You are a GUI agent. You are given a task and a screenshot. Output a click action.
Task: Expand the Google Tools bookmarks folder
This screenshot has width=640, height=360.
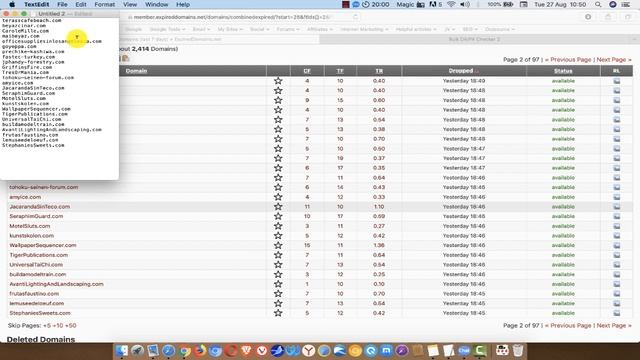(167, 29)
